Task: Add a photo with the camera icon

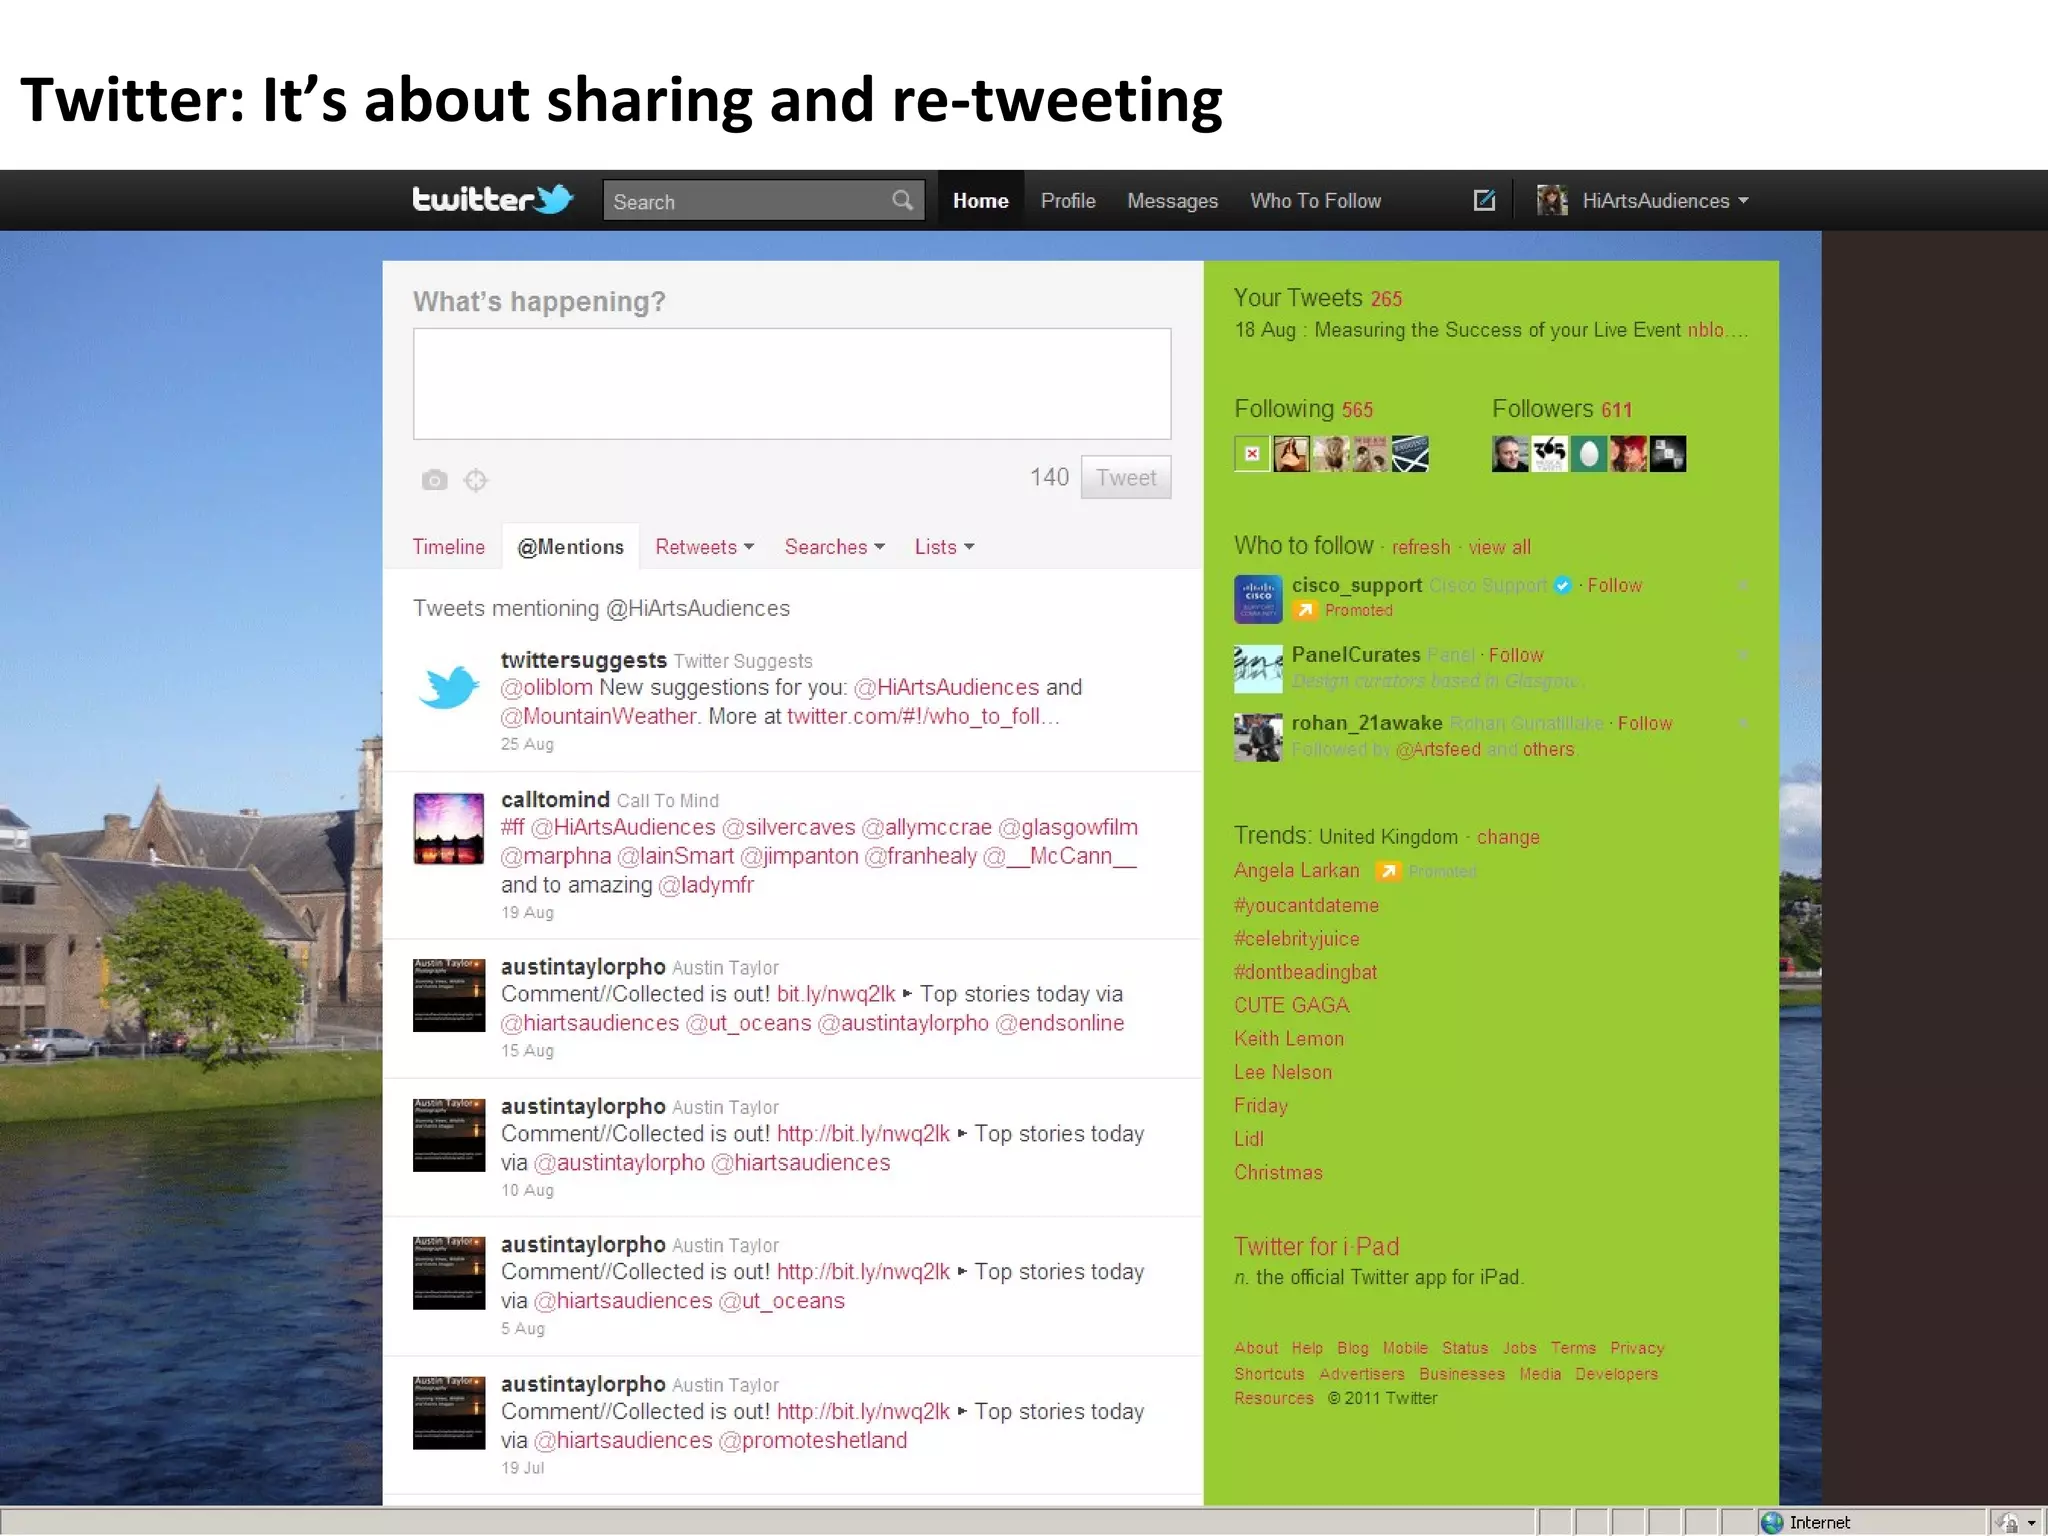Action: click(x=434, y=480)
